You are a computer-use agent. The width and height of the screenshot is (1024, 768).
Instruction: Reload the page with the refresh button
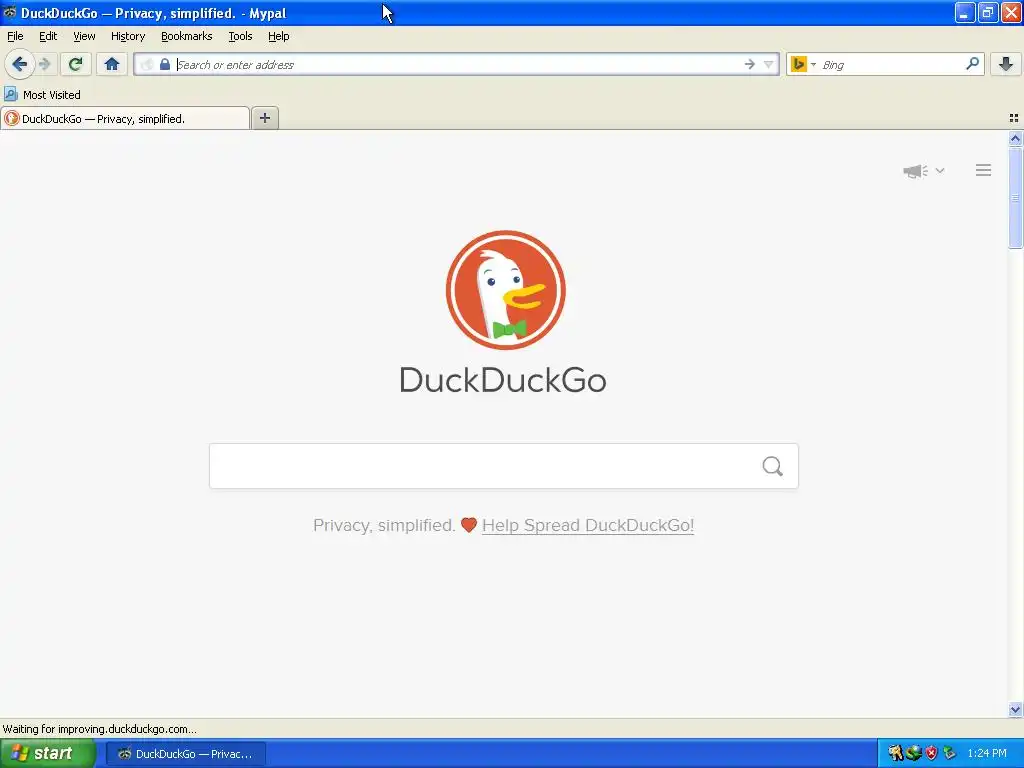[75, 64]
